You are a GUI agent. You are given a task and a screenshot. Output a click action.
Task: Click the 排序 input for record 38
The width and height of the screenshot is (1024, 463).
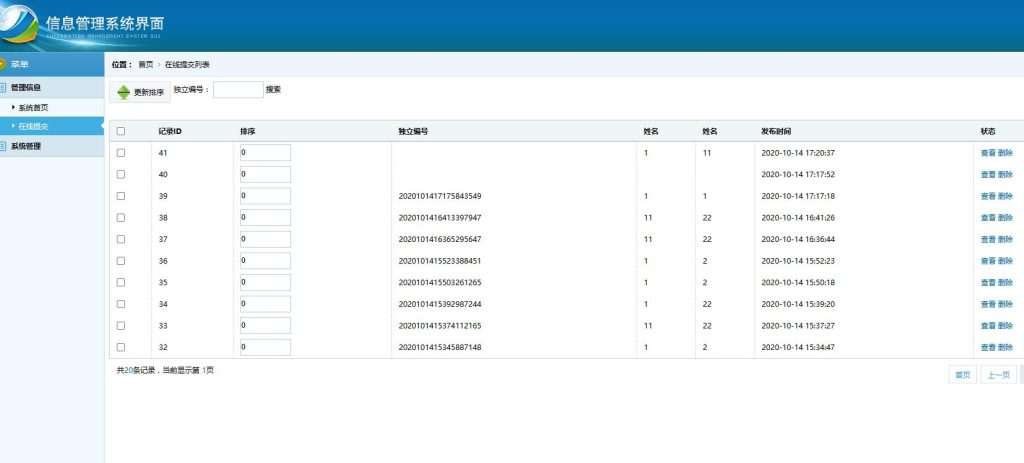(x=265, y=217)
